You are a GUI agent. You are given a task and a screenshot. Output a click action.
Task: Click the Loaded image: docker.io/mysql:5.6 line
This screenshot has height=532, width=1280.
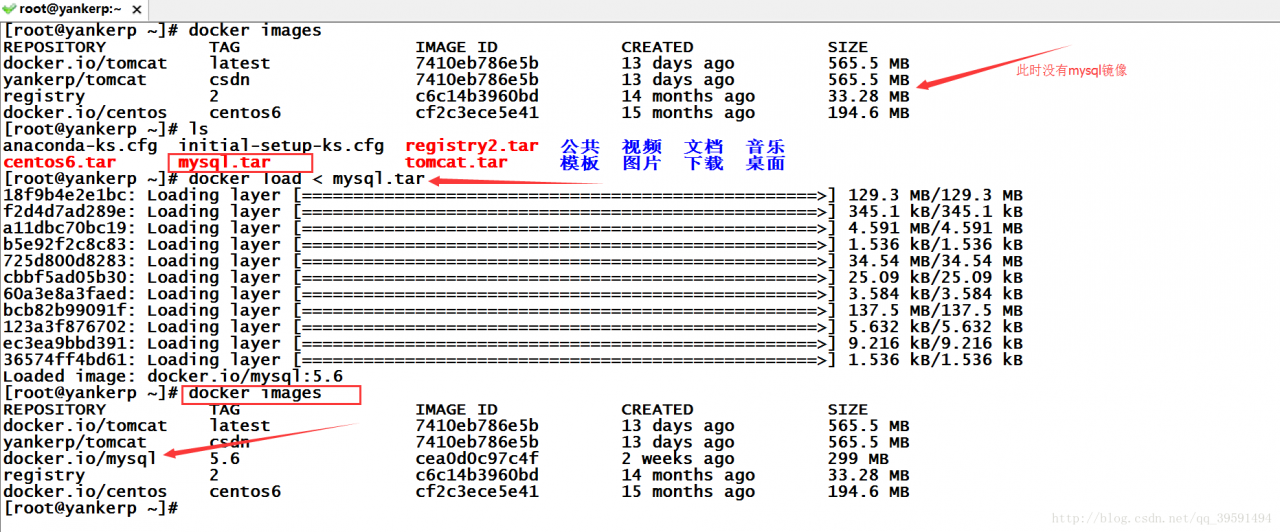pos(173,377)
